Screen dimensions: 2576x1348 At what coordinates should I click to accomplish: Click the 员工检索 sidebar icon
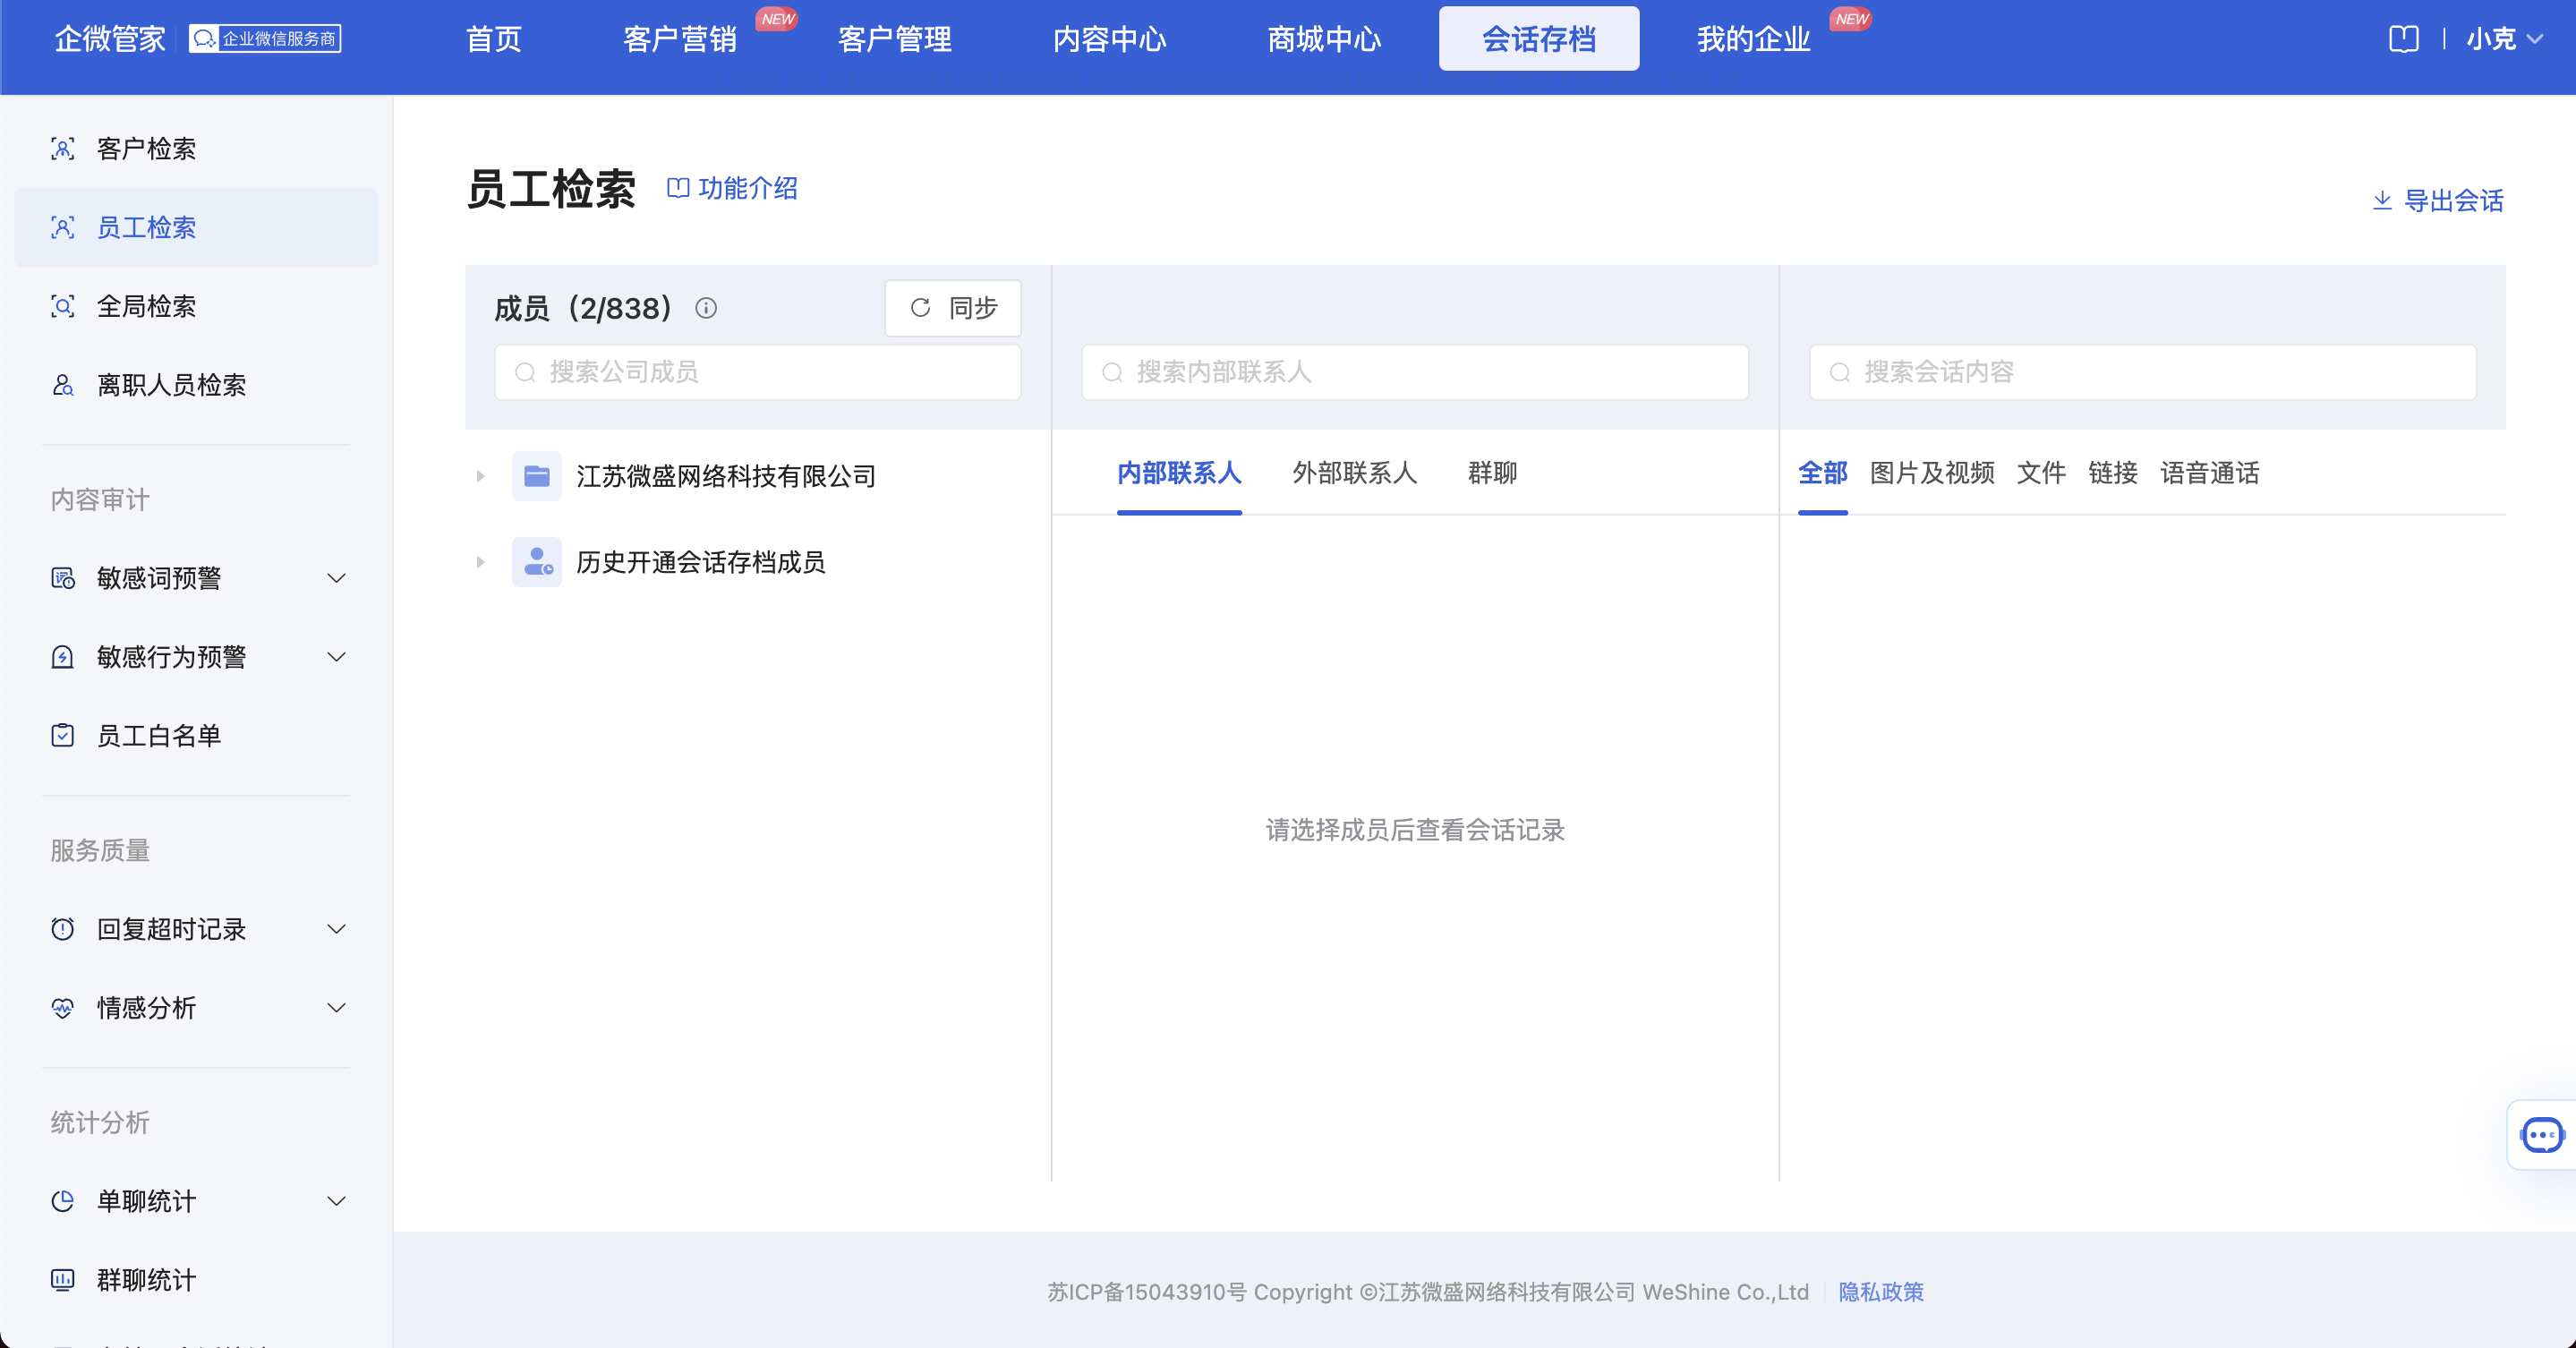coord(63,228)
